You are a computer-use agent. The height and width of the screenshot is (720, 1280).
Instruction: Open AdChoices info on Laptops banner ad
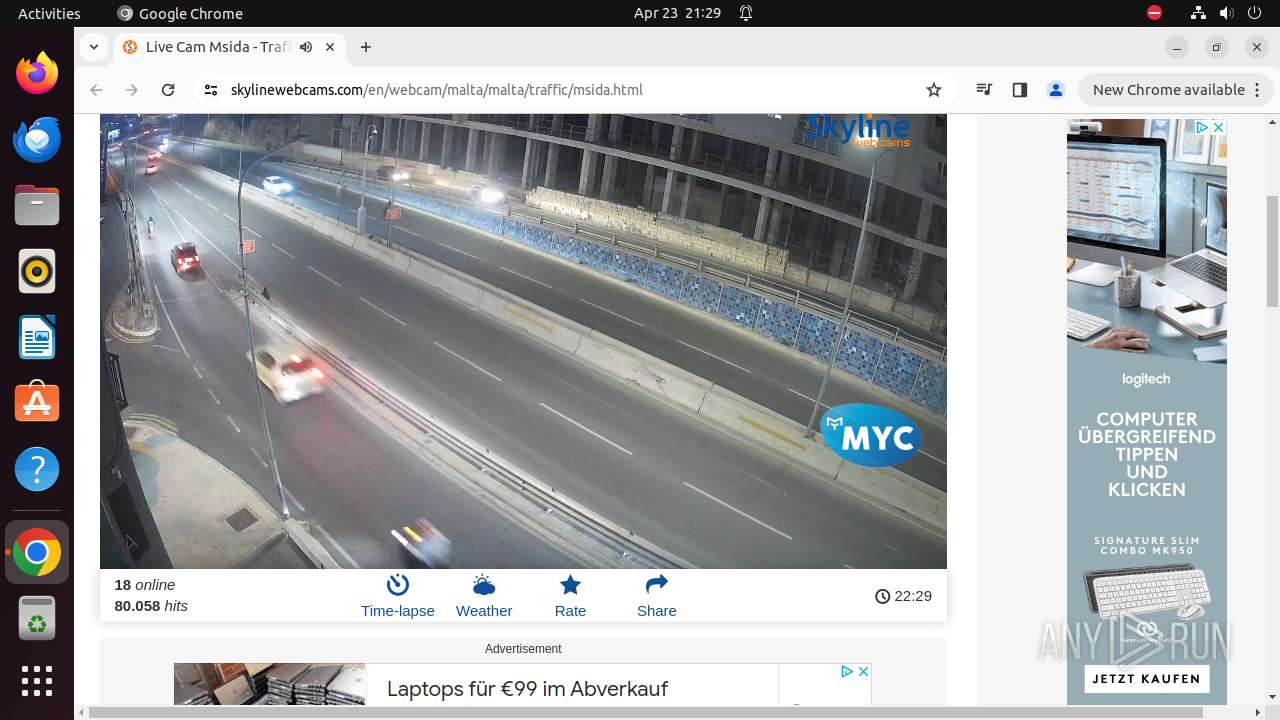tap(848, 671)
